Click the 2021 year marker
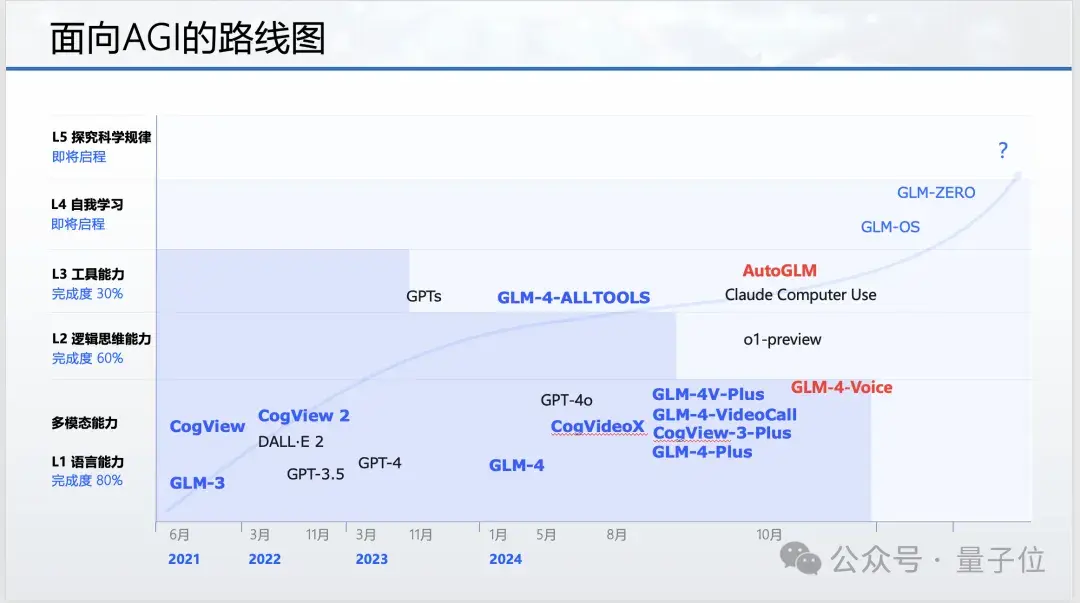Viewport: 1080px width, 603px height. pos(184,559)
